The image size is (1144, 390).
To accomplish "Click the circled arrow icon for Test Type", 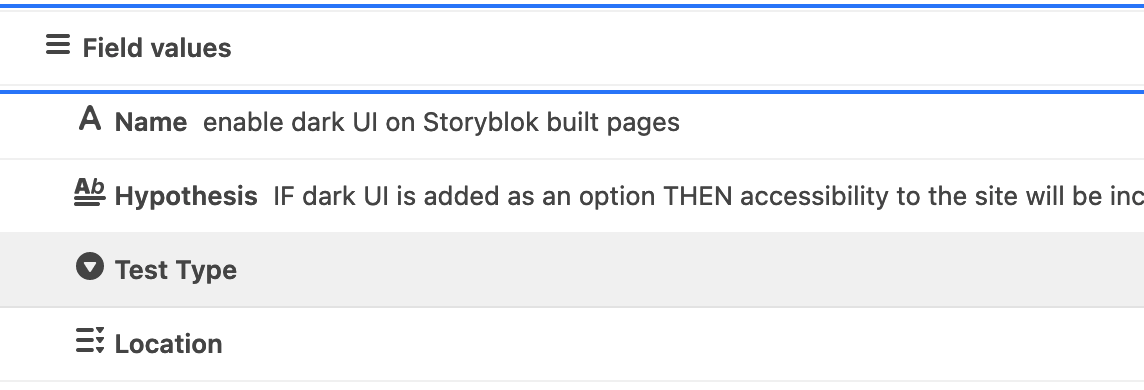I will [90, 266].
